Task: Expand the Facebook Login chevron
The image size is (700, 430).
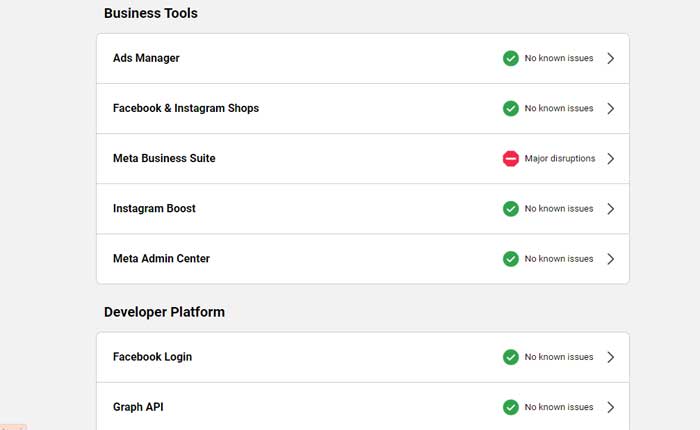Action: [x=610, y=357]
